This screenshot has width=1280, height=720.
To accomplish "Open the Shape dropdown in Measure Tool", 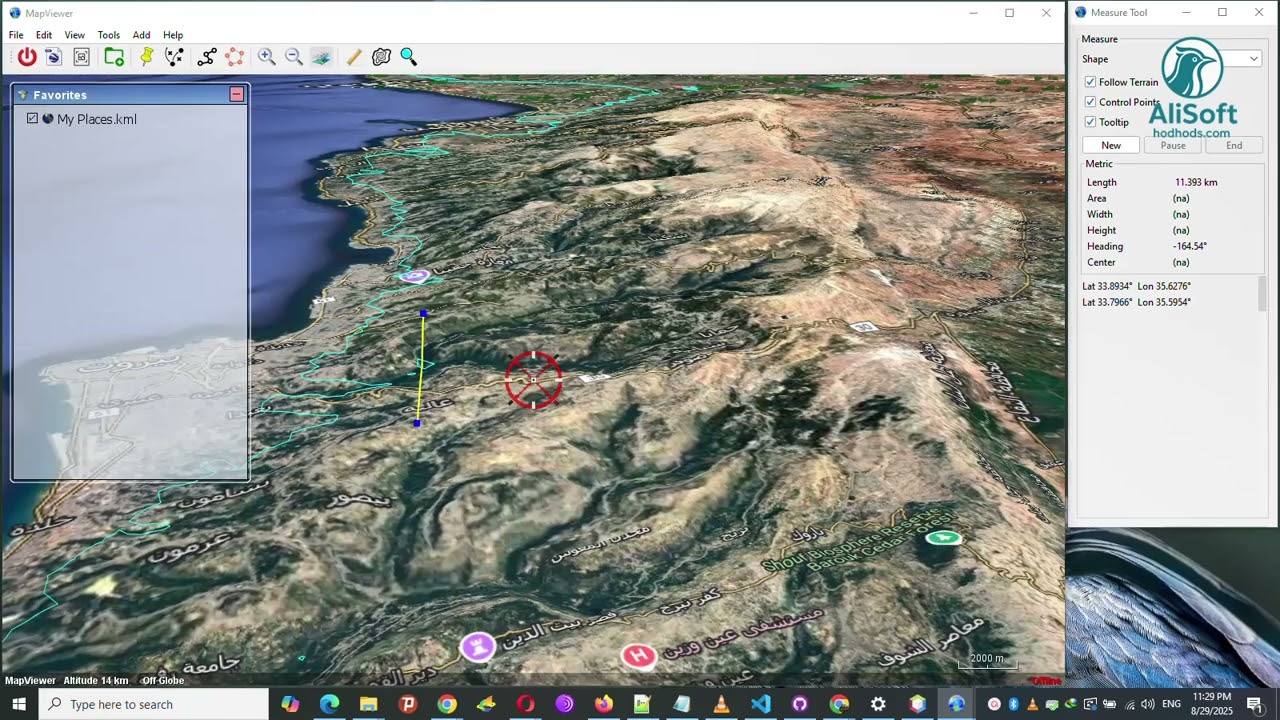I will (1253, 59).
